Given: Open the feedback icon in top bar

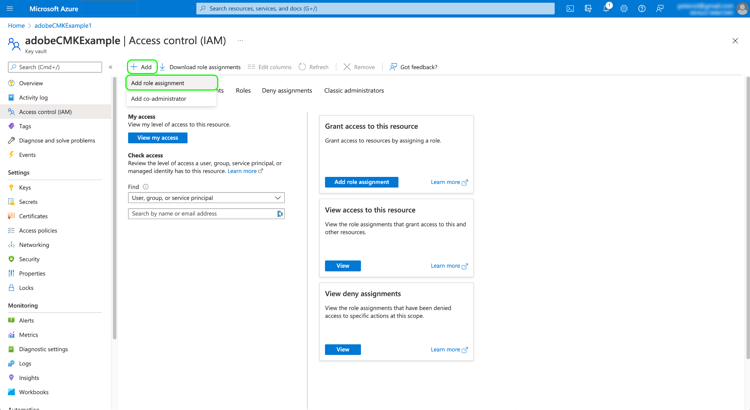Looking at the screenshot, I should (660, 9).
